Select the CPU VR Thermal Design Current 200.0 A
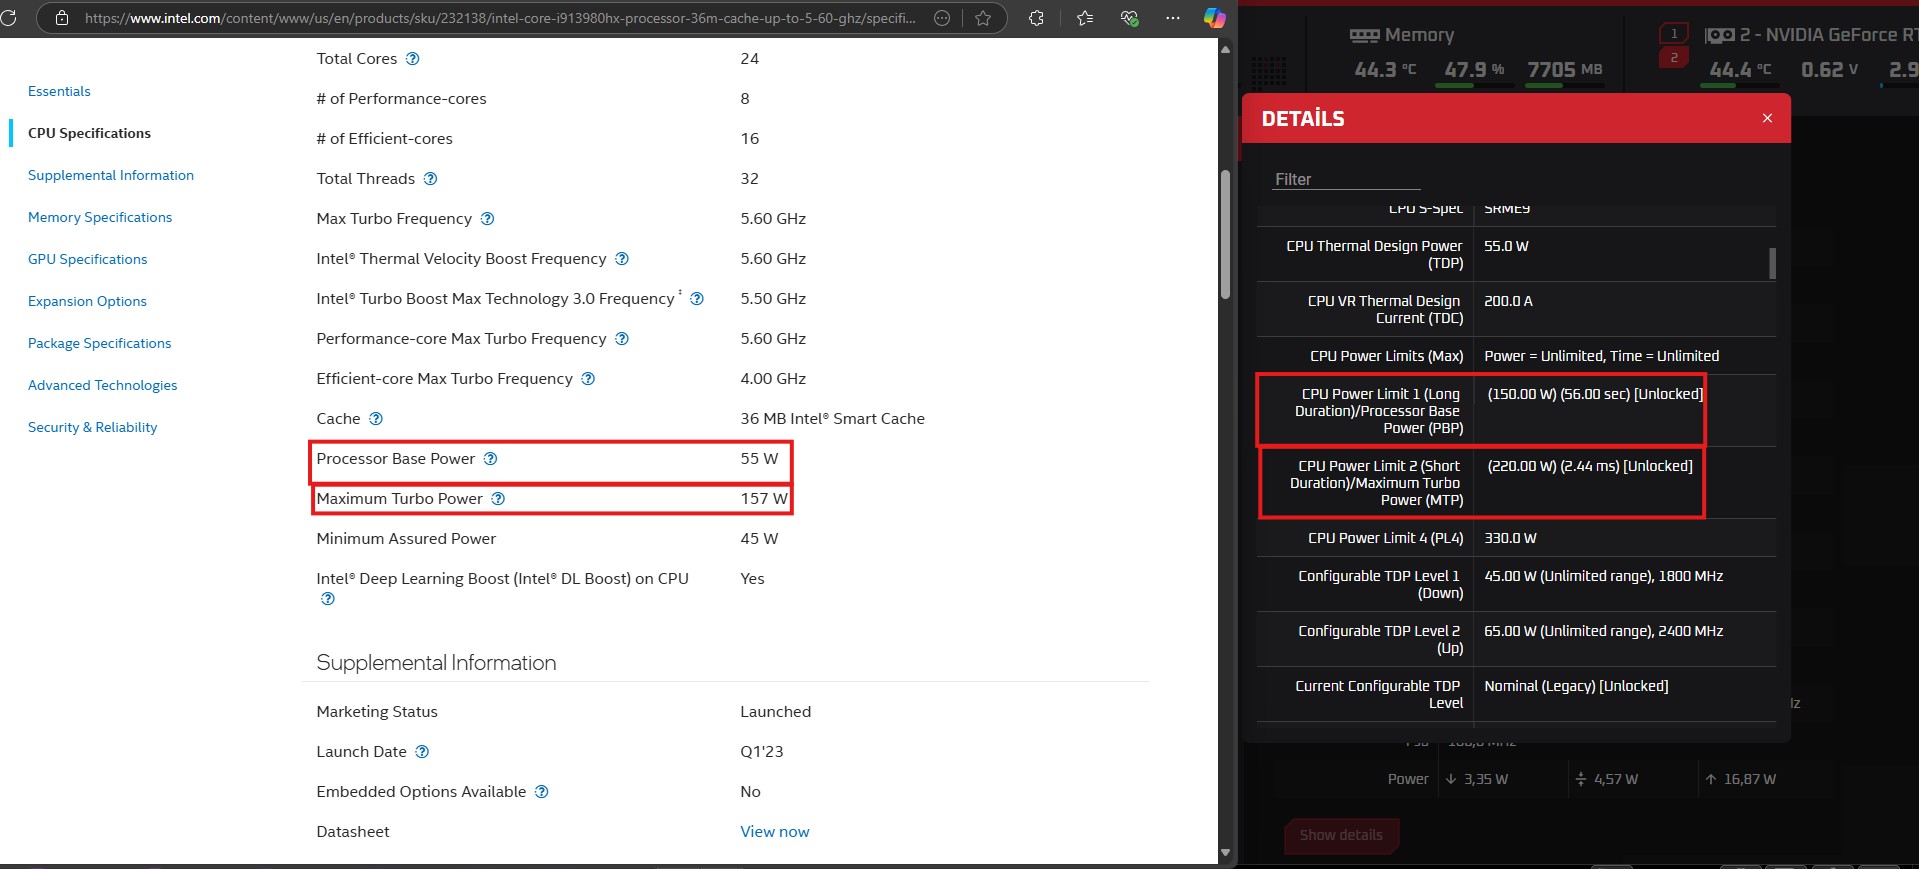This screenshot has width=1919, height=869. coord(1508,301)
